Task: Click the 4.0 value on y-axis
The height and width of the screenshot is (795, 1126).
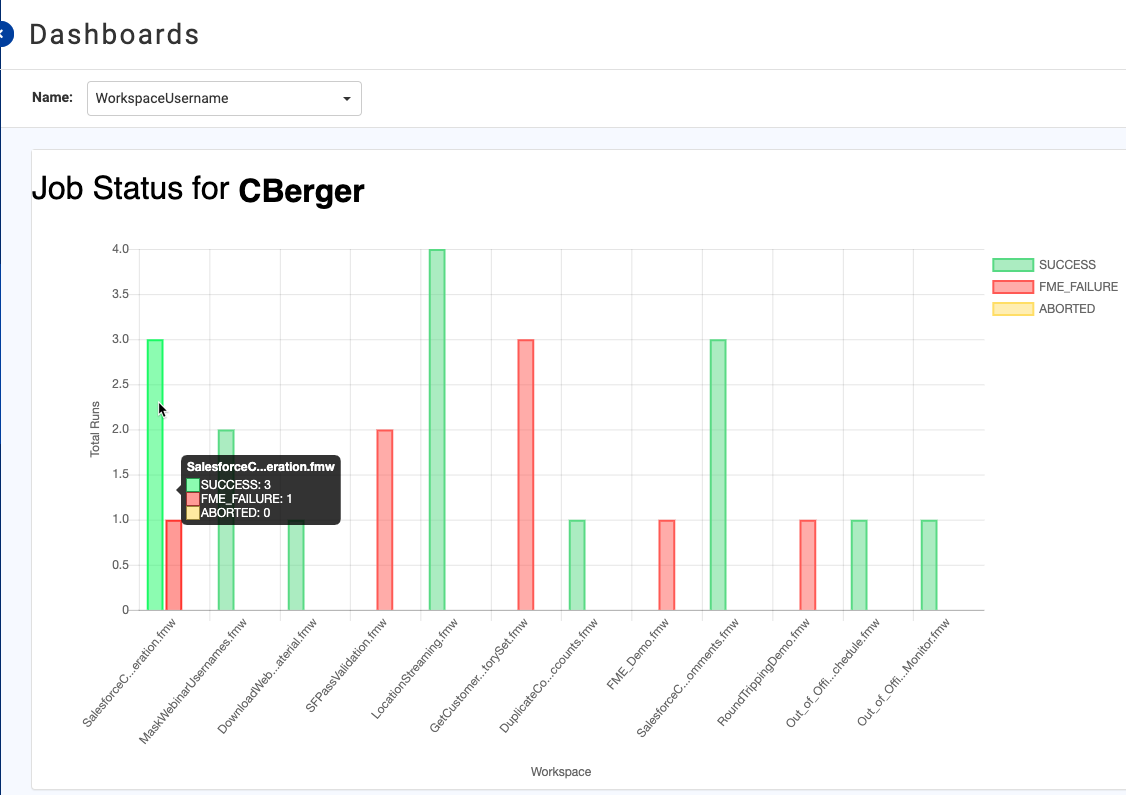Action: [x=120, y=249]
